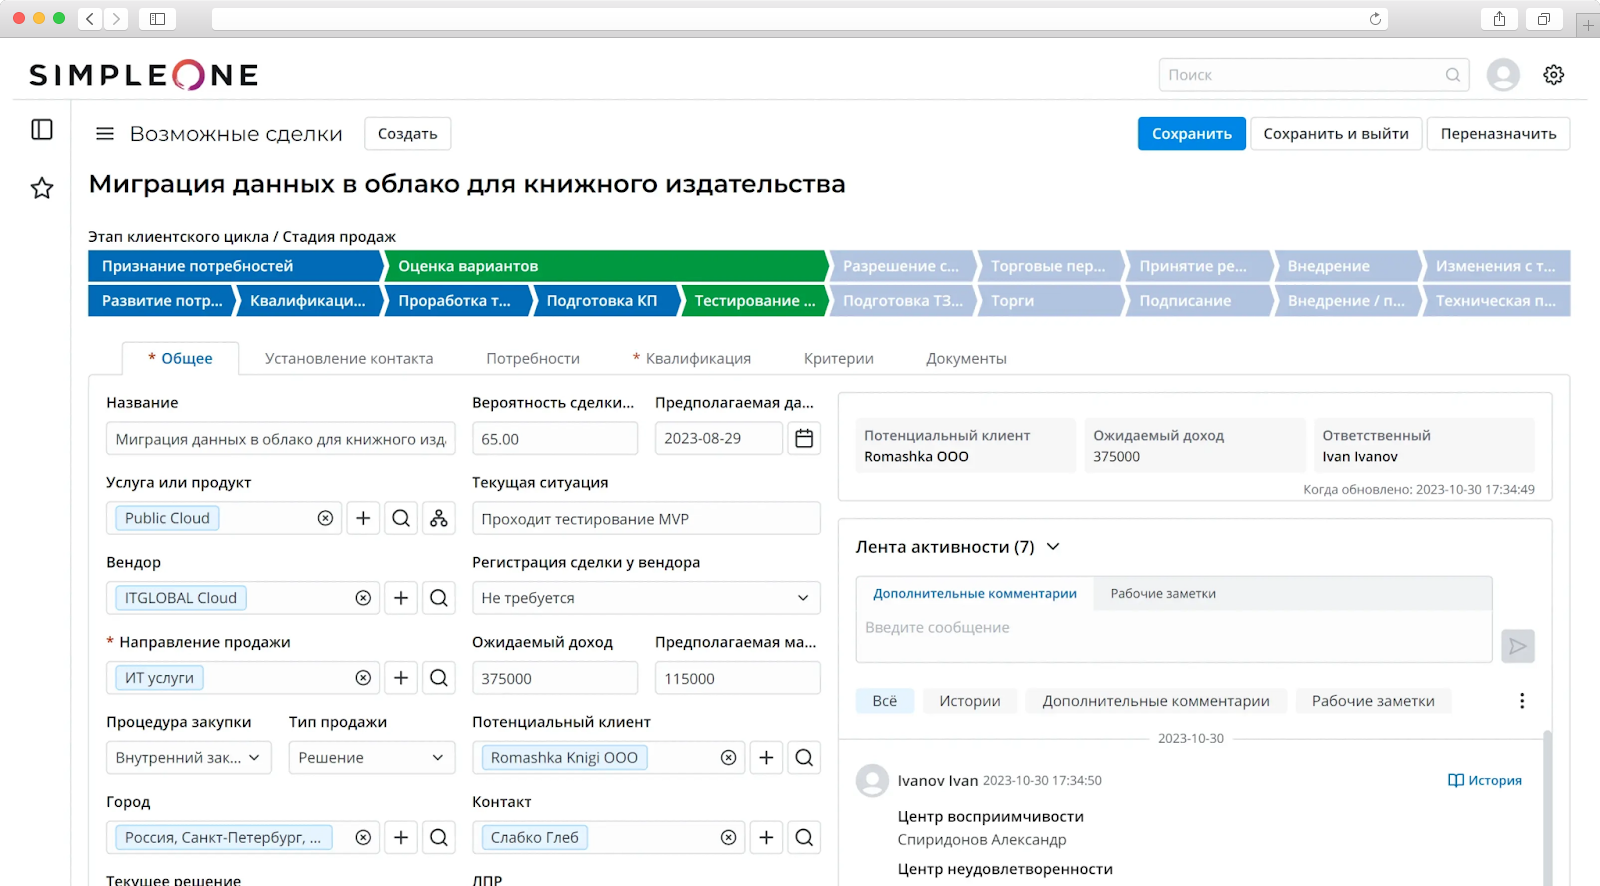
Task: Open hierarchy icon next to Public Cloud
Action: coord(439,518)
